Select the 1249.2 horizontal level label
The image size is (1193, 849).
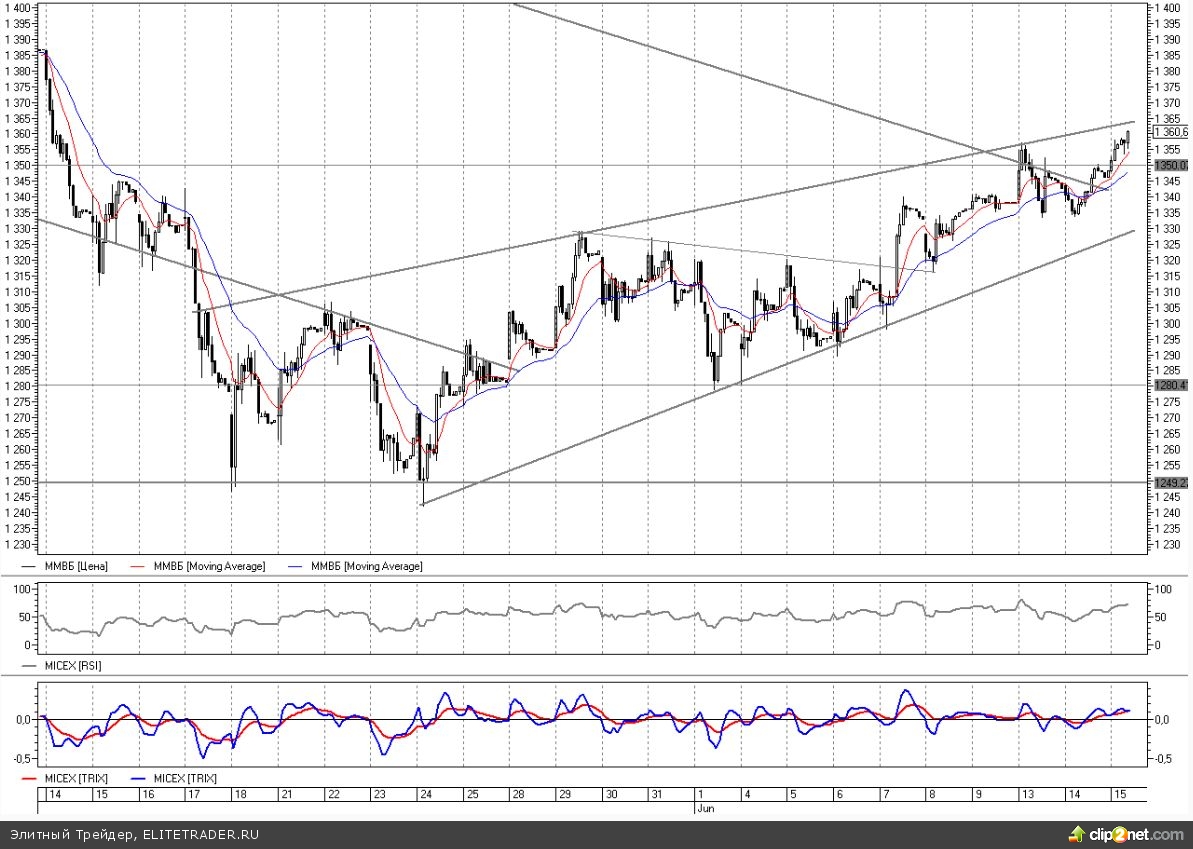[1170, 482]
